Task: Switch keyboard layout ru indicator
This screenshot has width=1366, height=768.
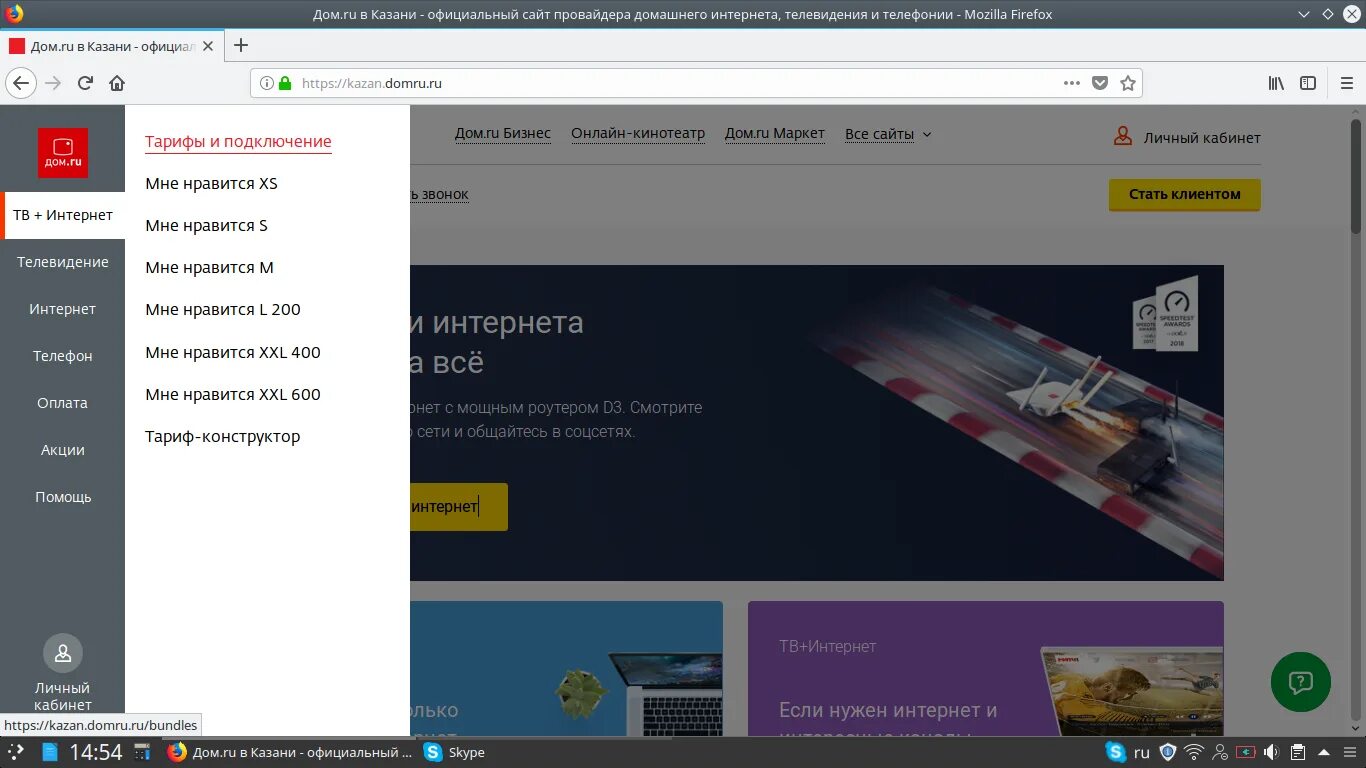Action: coord(1142,752)
